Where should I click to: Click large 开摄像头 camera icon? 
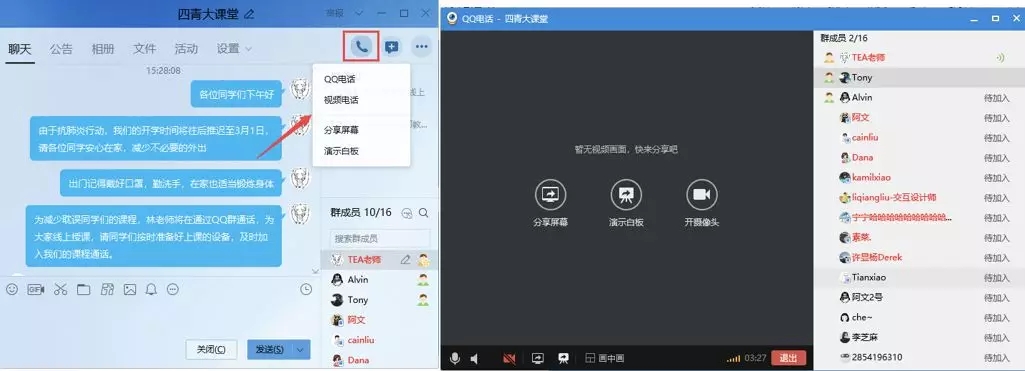702,195
